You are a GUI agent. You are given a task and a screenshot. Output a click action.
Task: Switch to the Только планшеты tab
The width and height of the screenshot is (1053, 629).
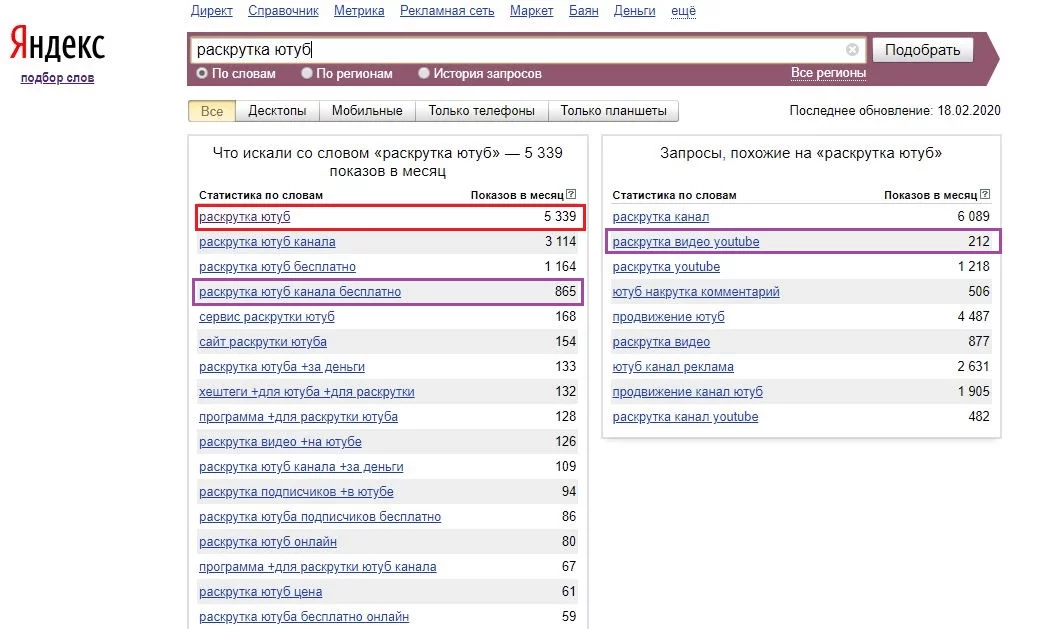pyautogui.click(x=613, y=111)
